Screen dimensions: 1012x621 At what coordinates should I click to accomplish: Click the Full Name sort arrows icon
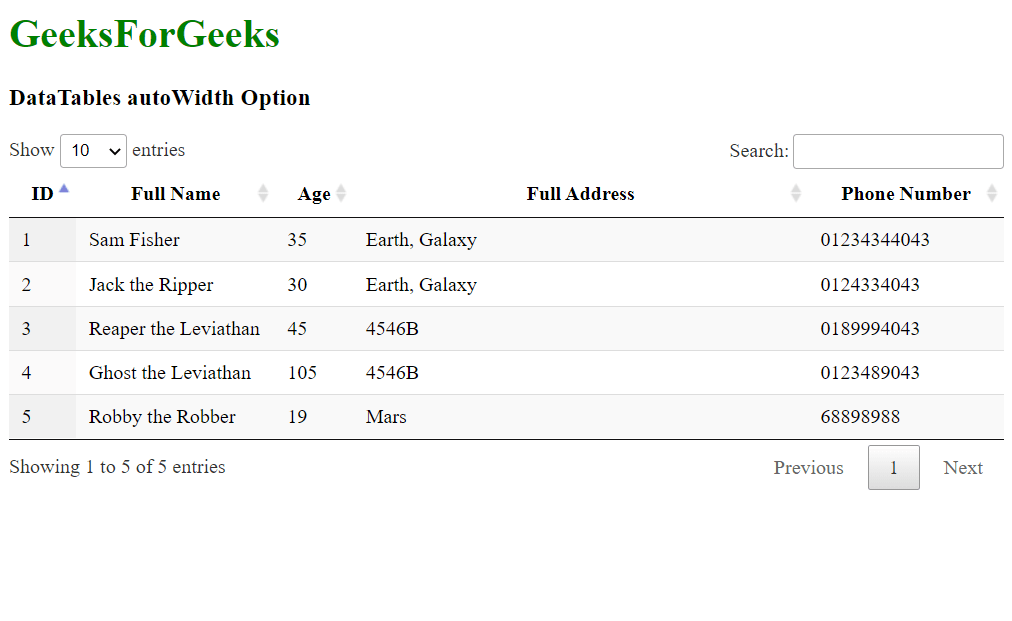tap(263, 194)
